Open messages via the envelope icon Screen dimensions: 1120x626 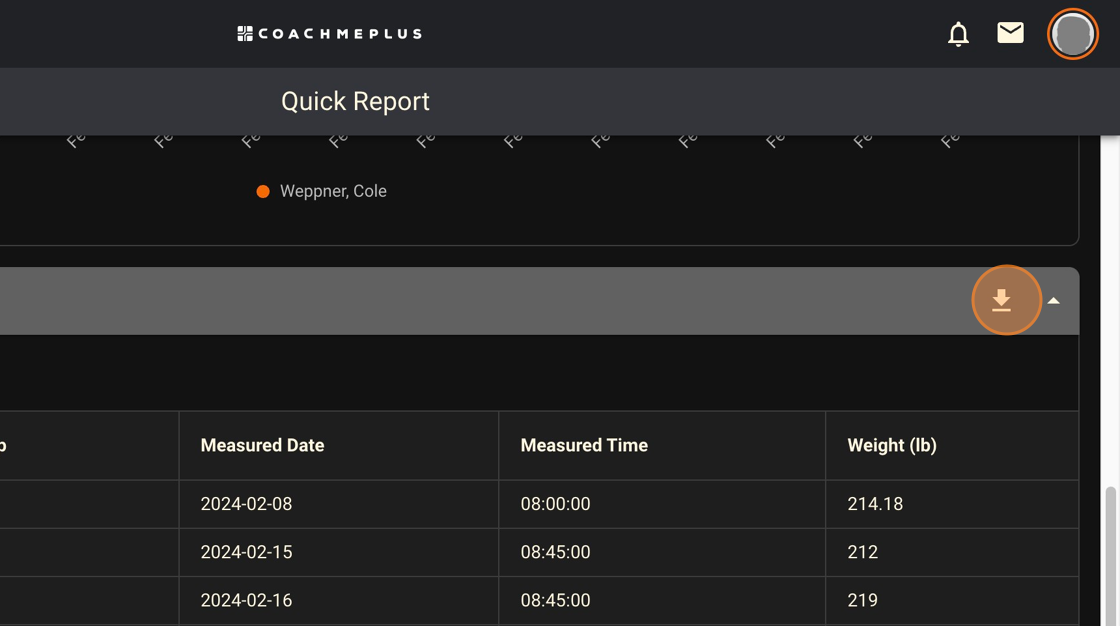1010,32
